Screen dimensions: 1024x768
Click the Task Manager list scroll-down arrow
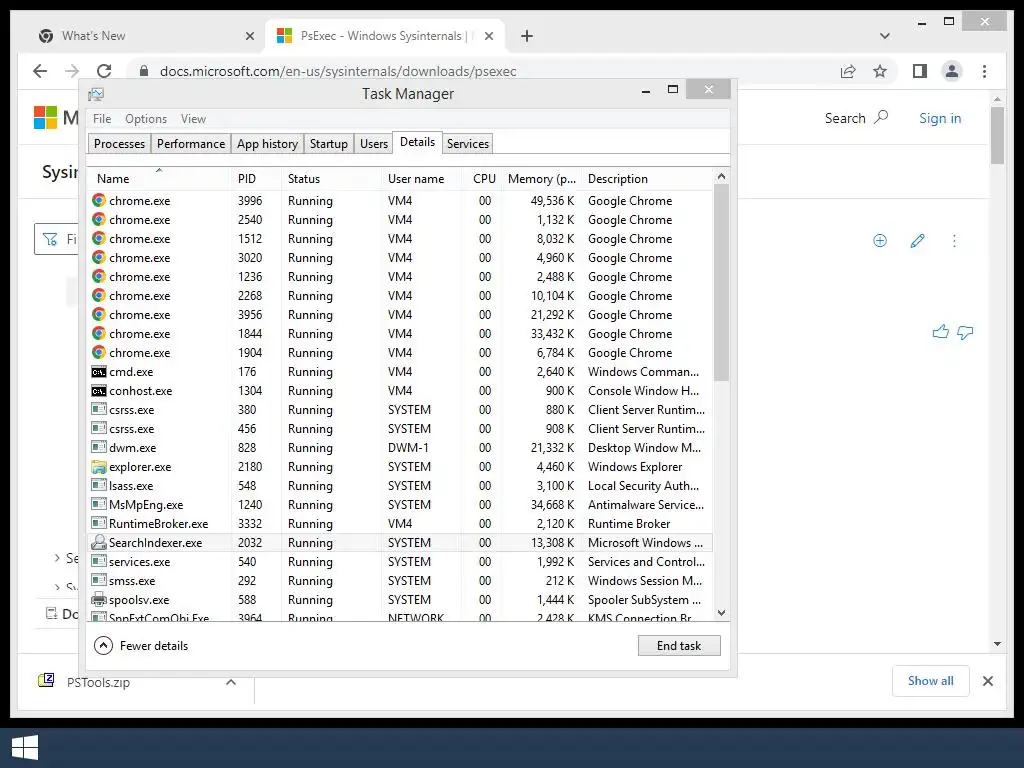(x=721, y=613)
